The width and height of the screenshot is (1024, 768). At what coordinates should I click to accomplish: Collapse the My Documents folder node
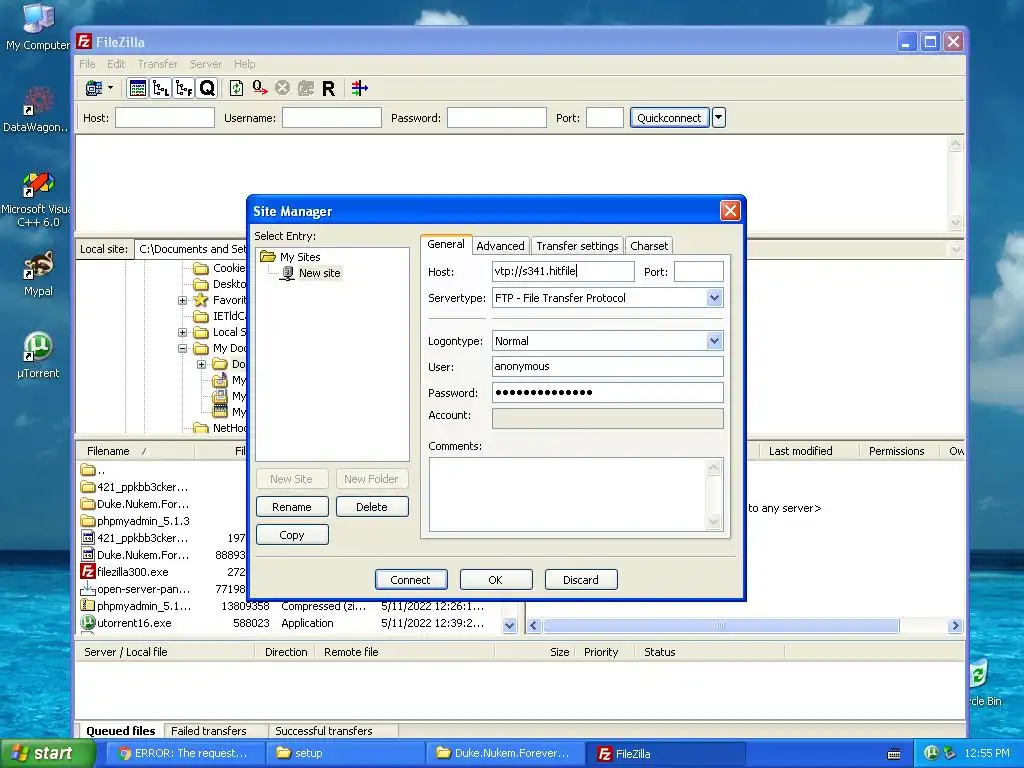click(182, 349)
